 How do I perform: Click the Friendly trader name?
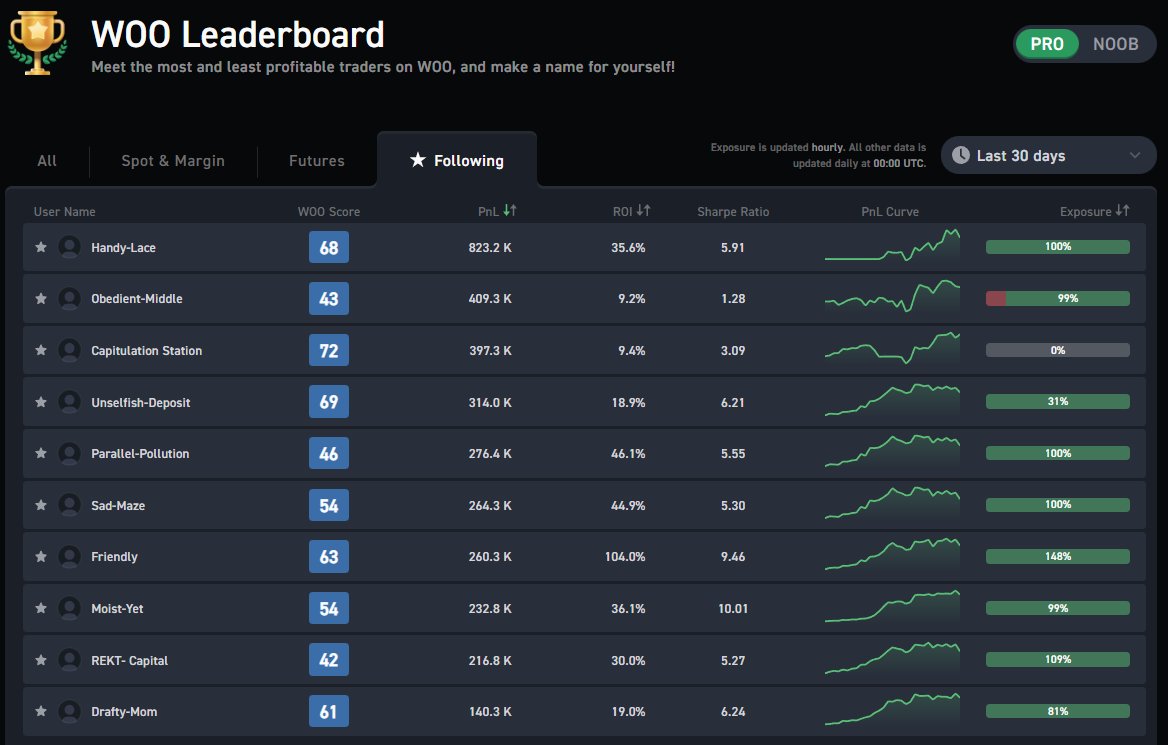point(115,557)
